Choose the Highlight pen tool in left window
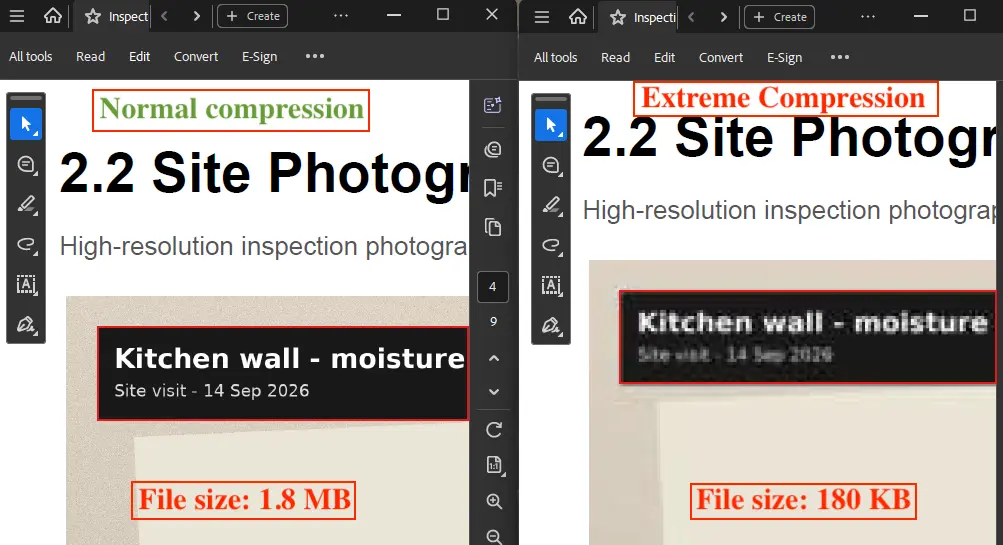Screen dimensions: 1003x545 coord(26,204)
